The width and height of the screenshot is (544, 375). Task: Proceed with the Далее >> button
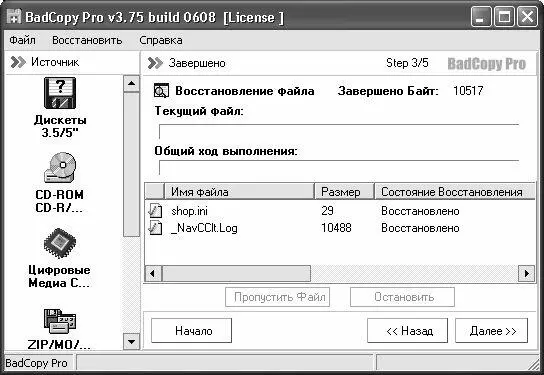(491, 331)
